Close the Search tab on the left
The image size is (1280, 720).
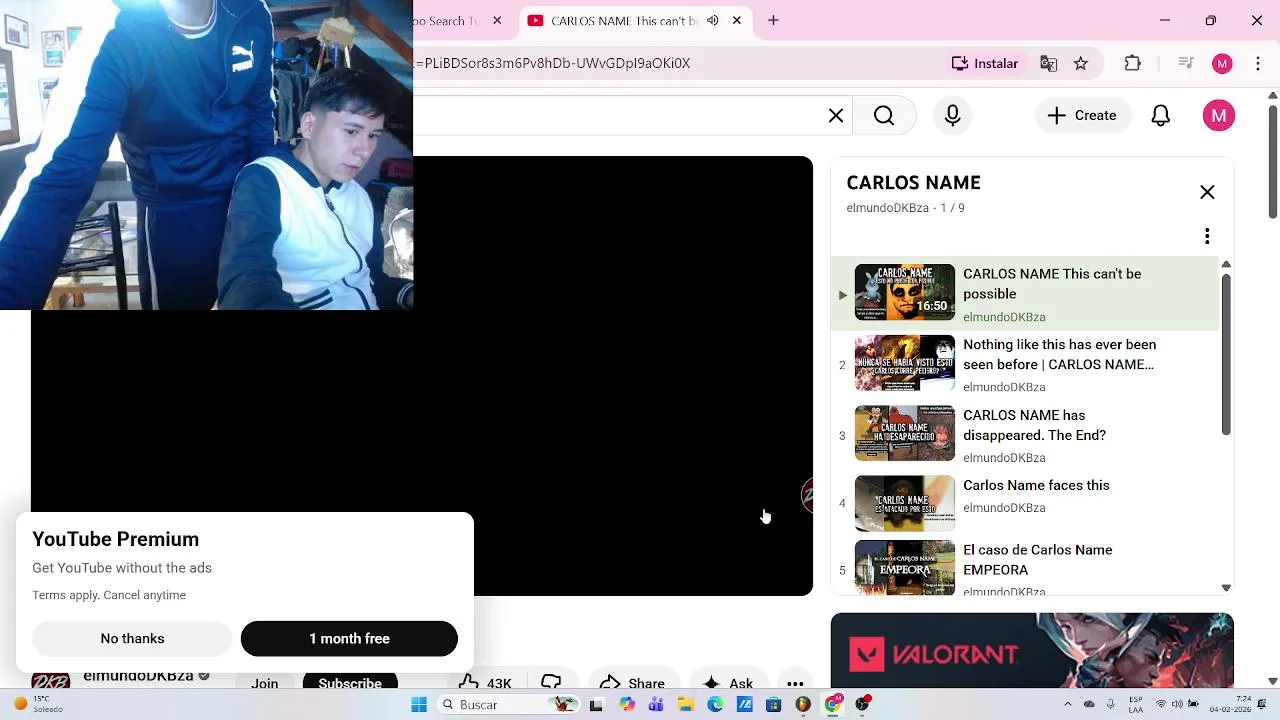[497, 20]
